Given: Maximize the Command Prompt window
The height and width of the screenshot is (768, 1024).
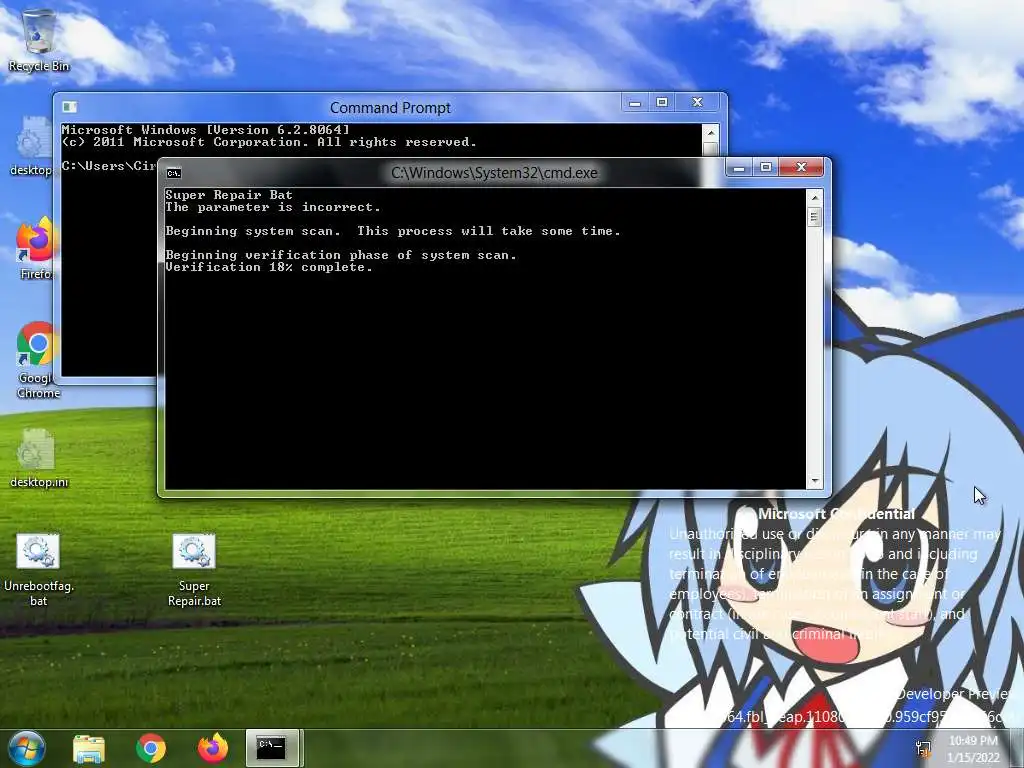Looking at the screenshot, I should click(x=662, y=103).
